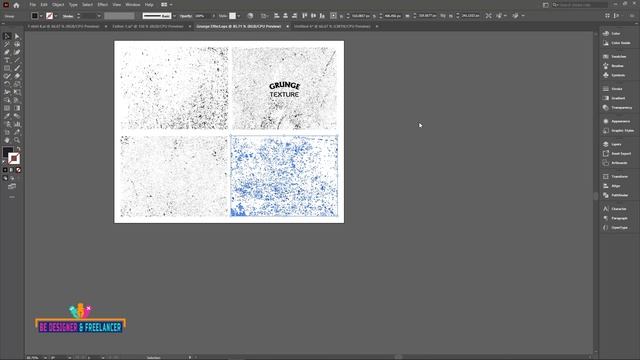Open stroke weight dropdown
The height and width of the screenshot is (360, 640).
tap(99, 16)
